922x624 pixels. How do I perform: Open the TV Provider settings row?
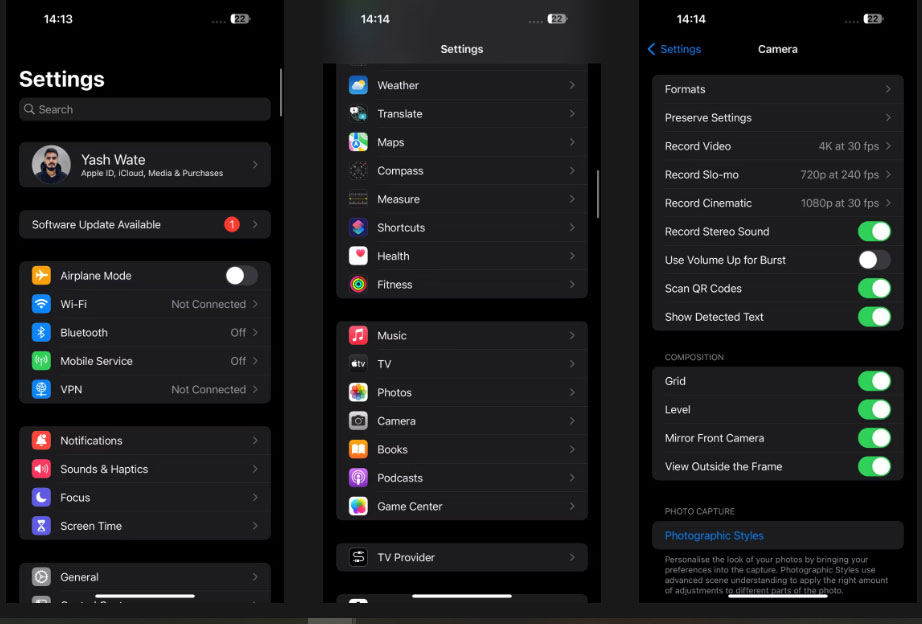(x=462, y=557)
